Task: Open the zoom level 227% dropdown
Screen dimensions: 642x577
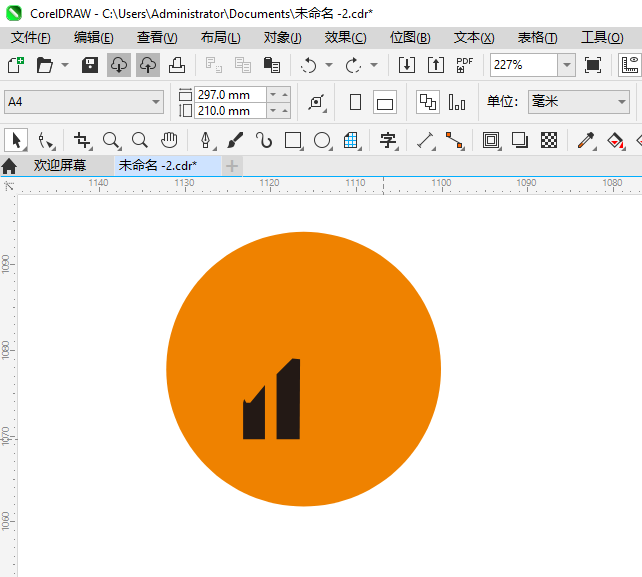Action: [x=567, y=65]
